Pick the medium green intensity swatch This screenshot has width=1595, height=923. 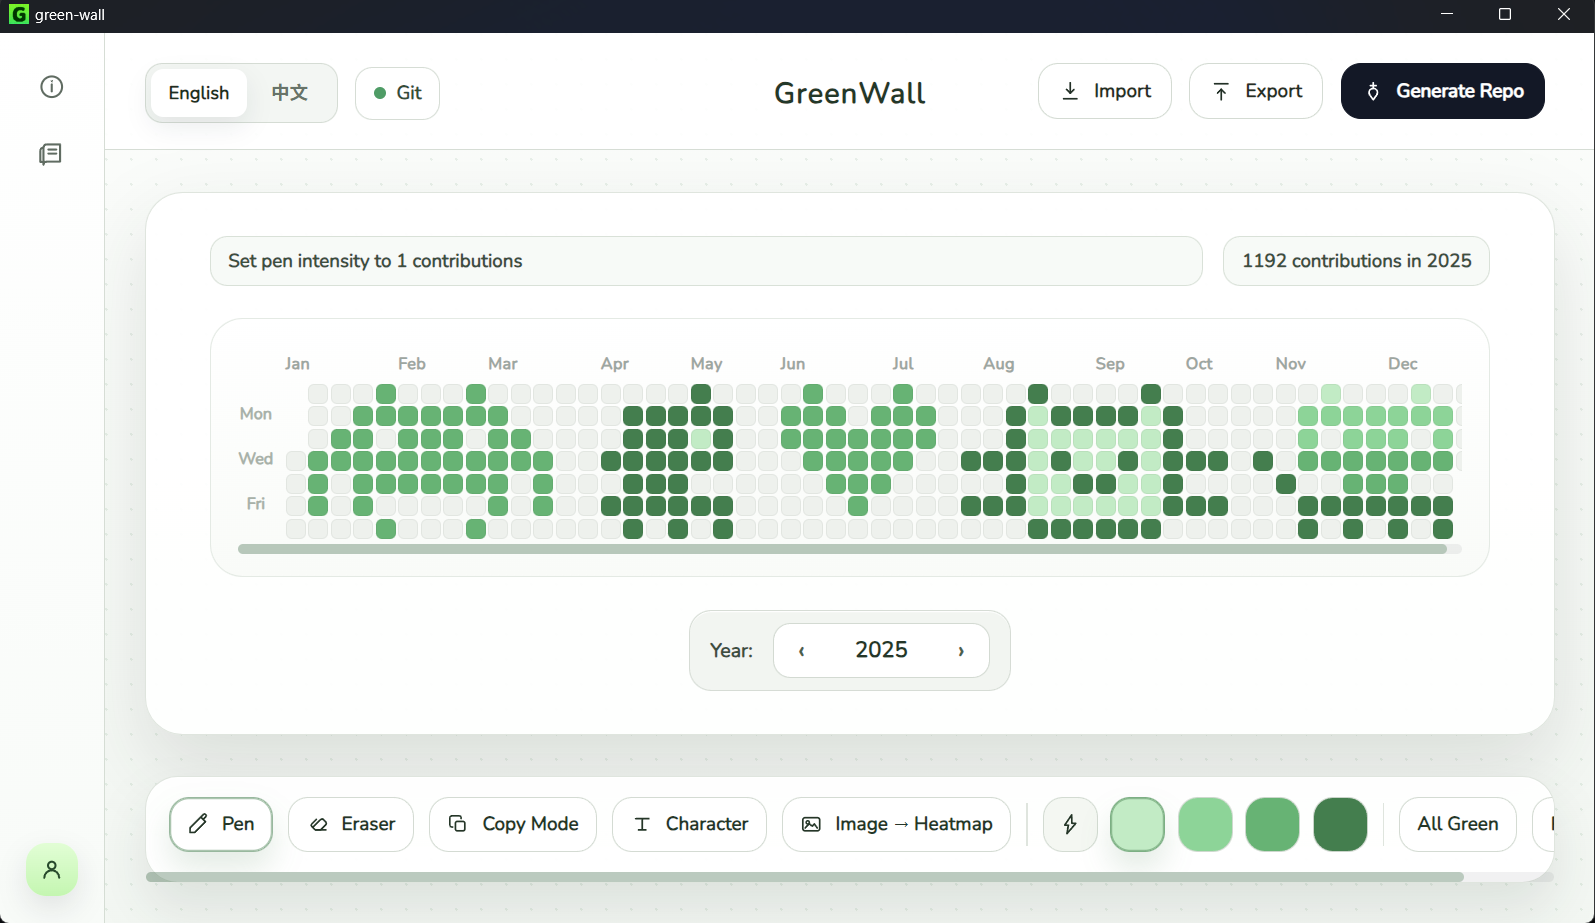click(1272, 824)
